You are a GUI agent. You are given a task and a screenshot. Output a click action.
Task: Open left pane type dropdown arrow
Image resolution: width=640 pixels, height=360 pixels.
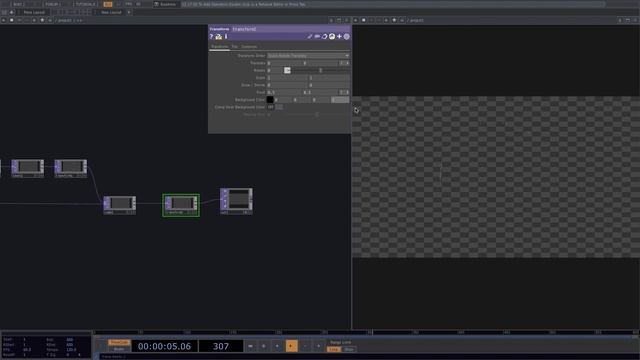4,20
